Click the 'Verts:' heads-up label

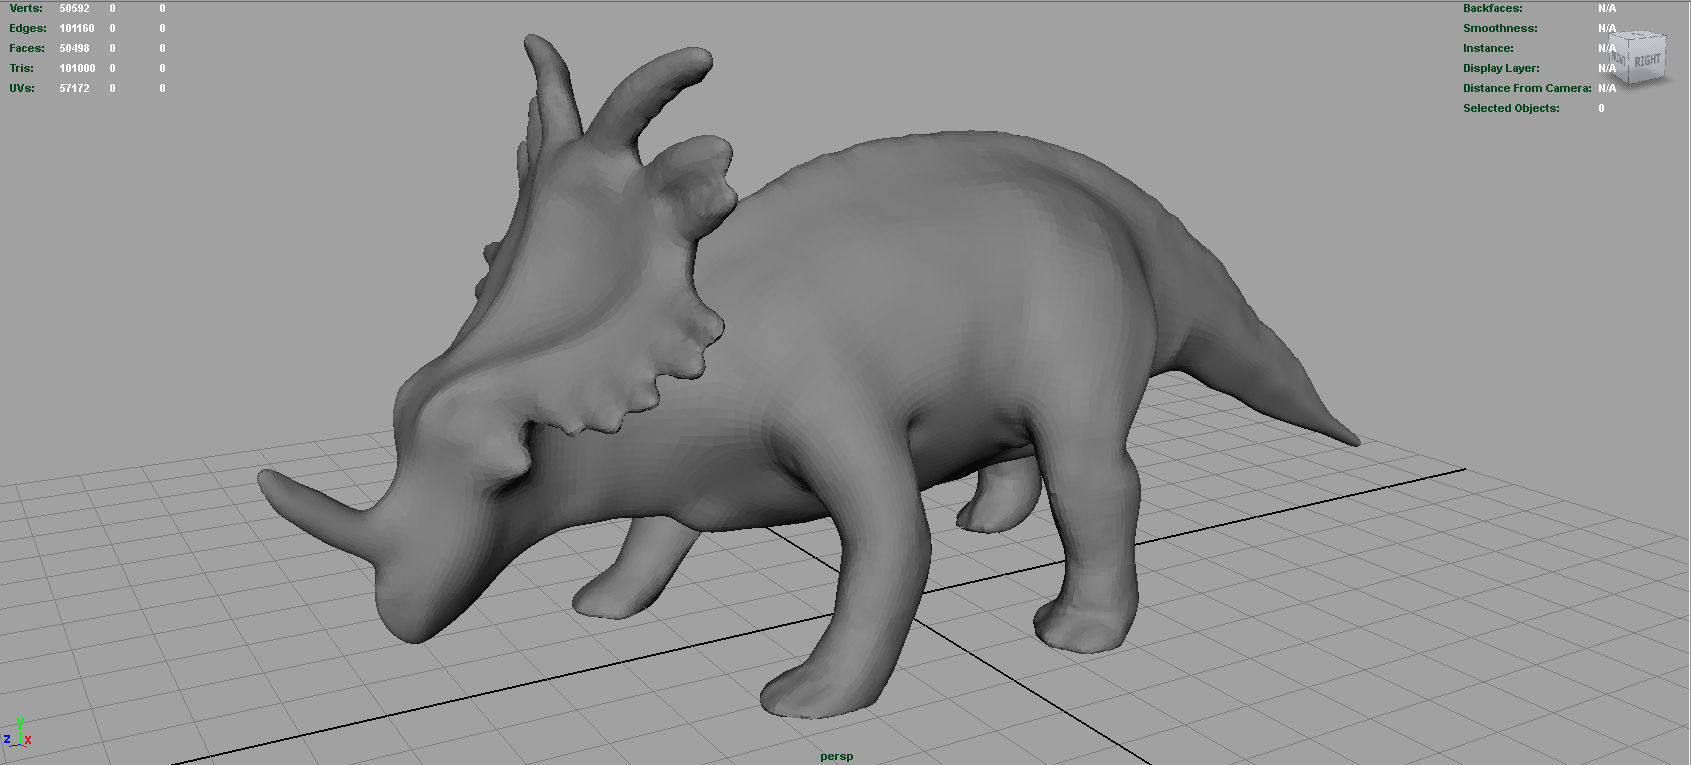pos(26,8)
